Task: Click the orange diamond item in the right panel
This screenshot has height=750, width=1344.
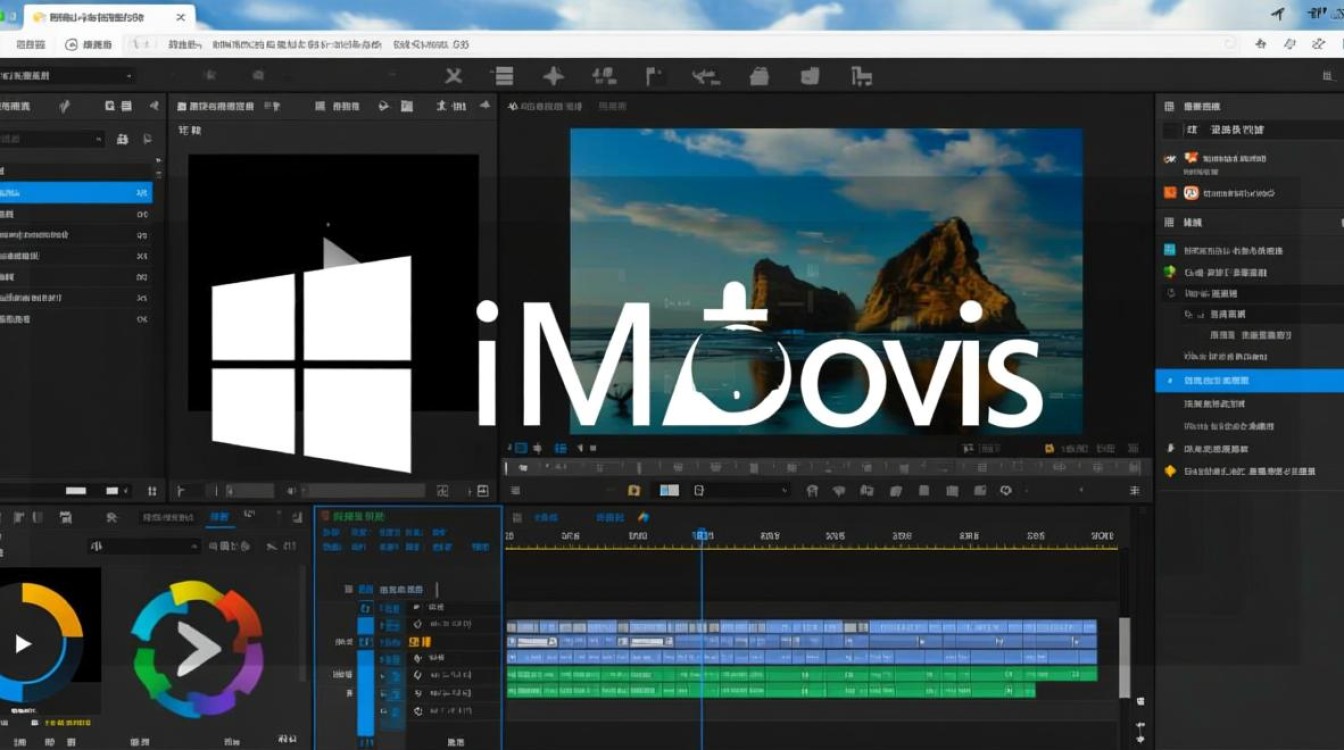Action: 1171,471
